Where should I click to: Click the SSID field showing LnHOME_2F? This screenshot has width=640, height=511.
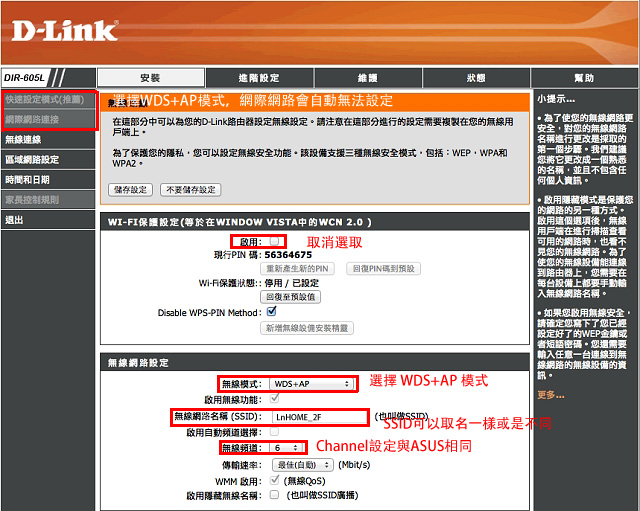pos(320,417)
